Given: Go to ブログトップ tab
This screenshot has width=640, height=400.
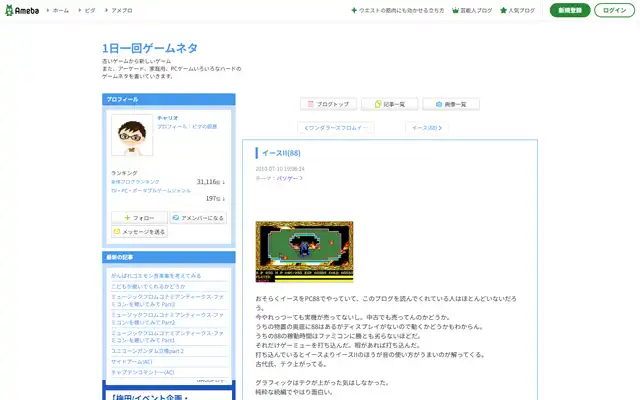Looking at the screenshot, I should (x=329, y=104).
